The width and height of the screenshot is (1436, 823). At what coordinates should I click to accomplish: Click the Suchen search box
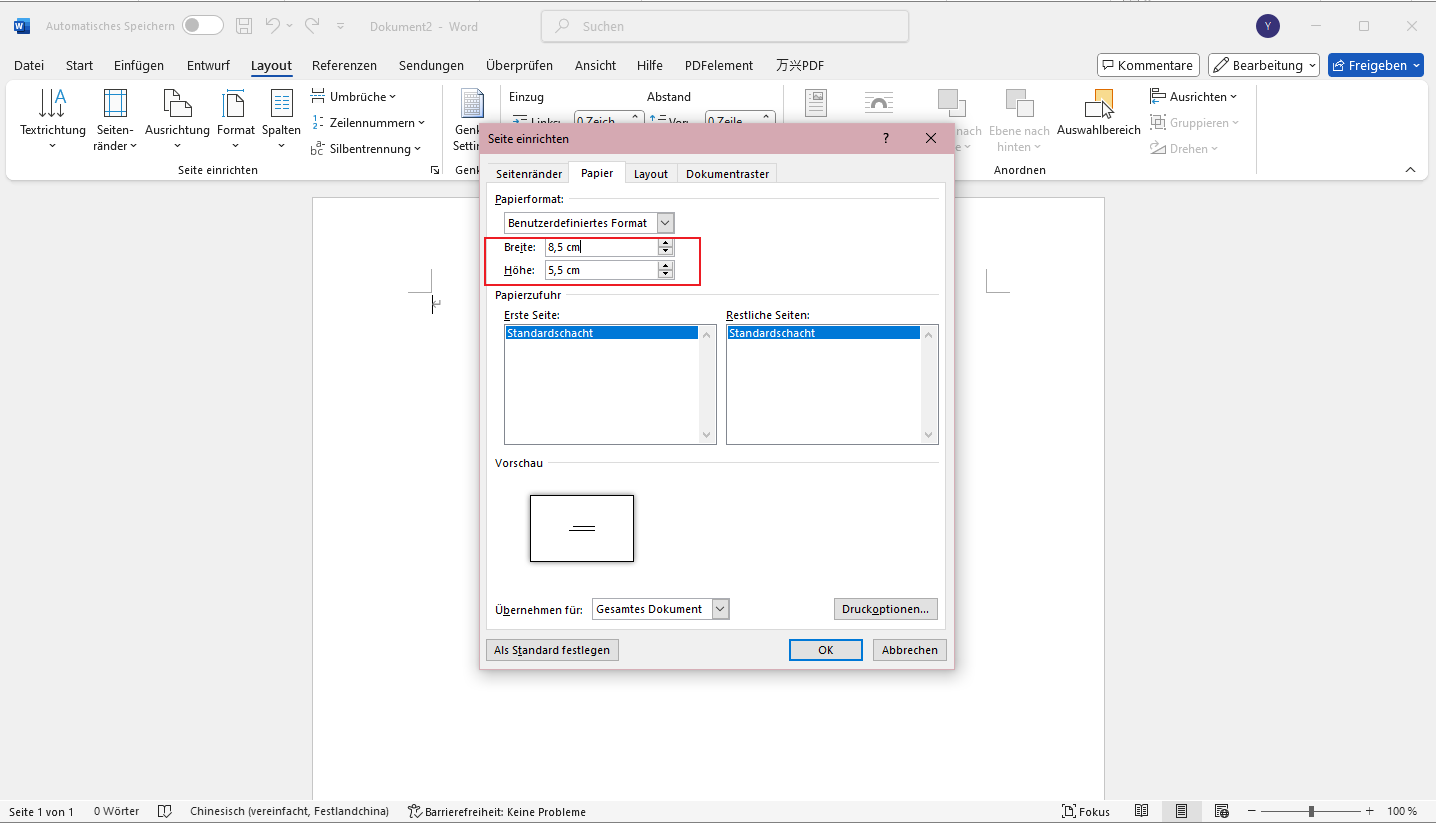pos(725,27)
